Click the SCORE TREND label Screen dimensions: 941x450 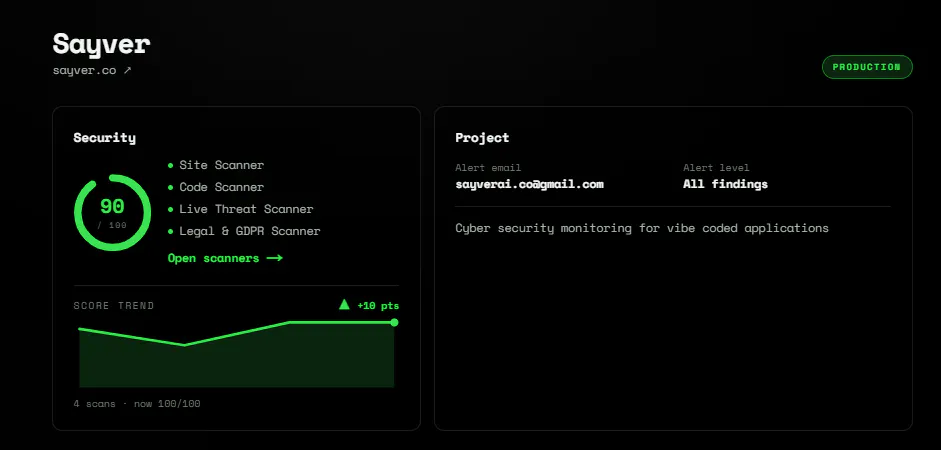[x=113, y=305]
